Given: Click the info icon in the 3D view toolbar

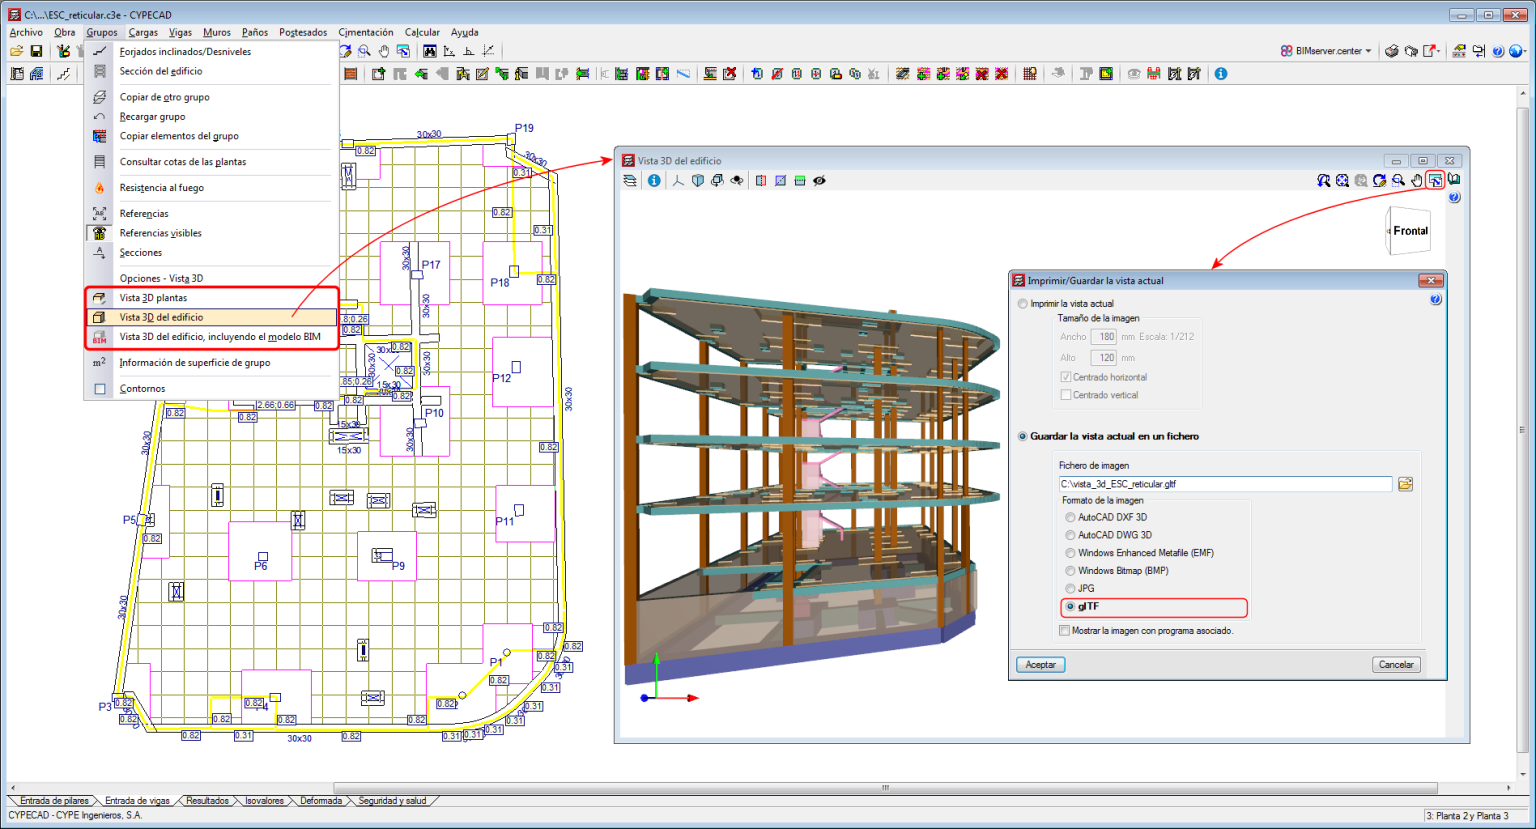Looking at the screenshot, I should point(655,180).
